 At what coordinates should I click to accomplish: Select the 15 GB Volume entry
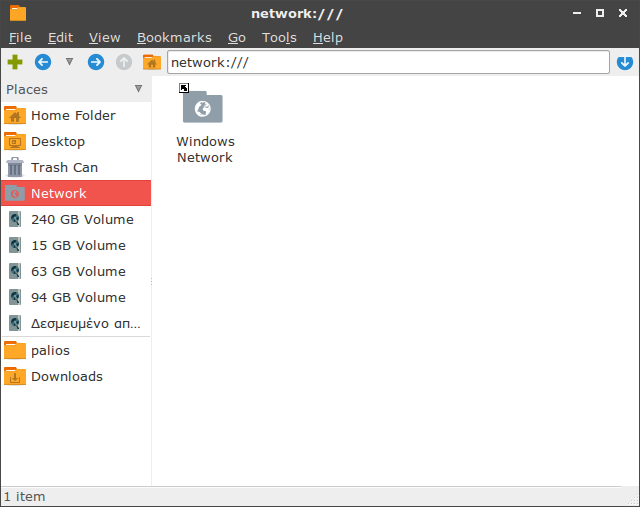(x=76, y=245)
